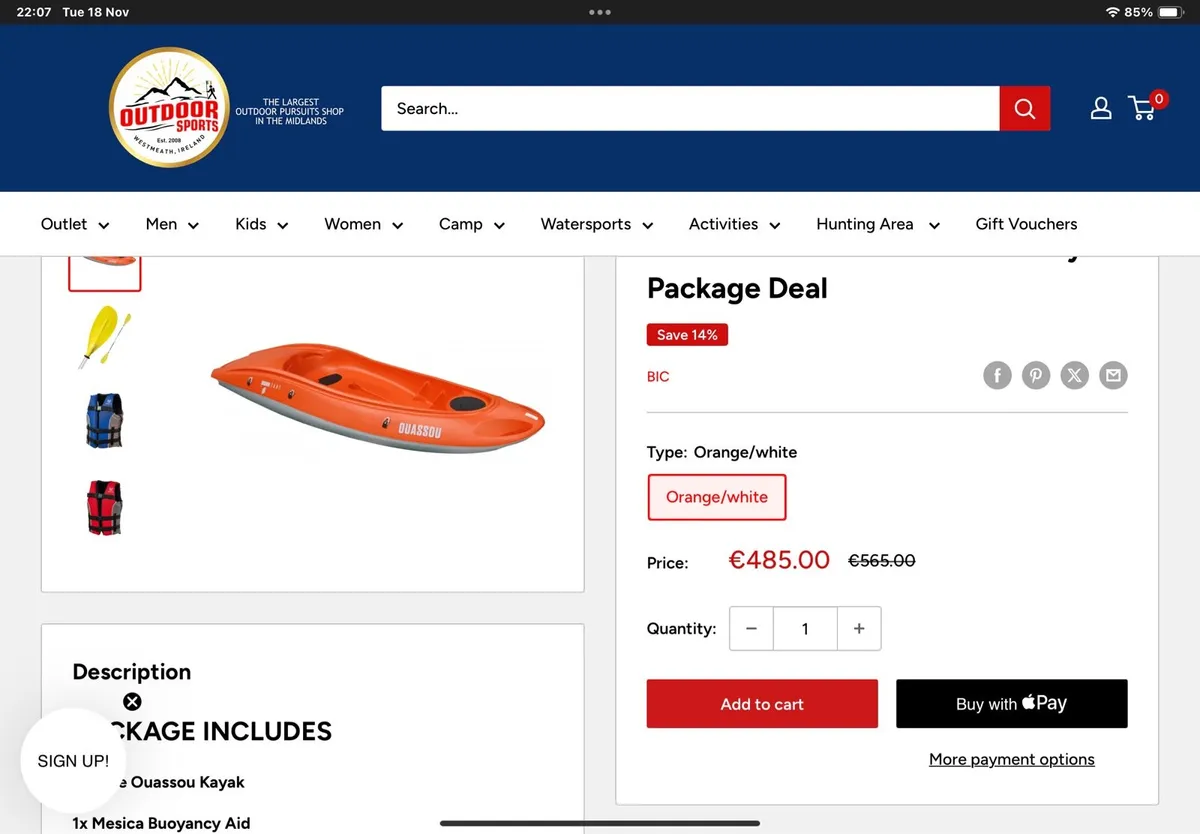Image resolution: width=1200 pixels, height=834 pixels.
Task: Decrease quantity with minus button
Action: [751, 629]
